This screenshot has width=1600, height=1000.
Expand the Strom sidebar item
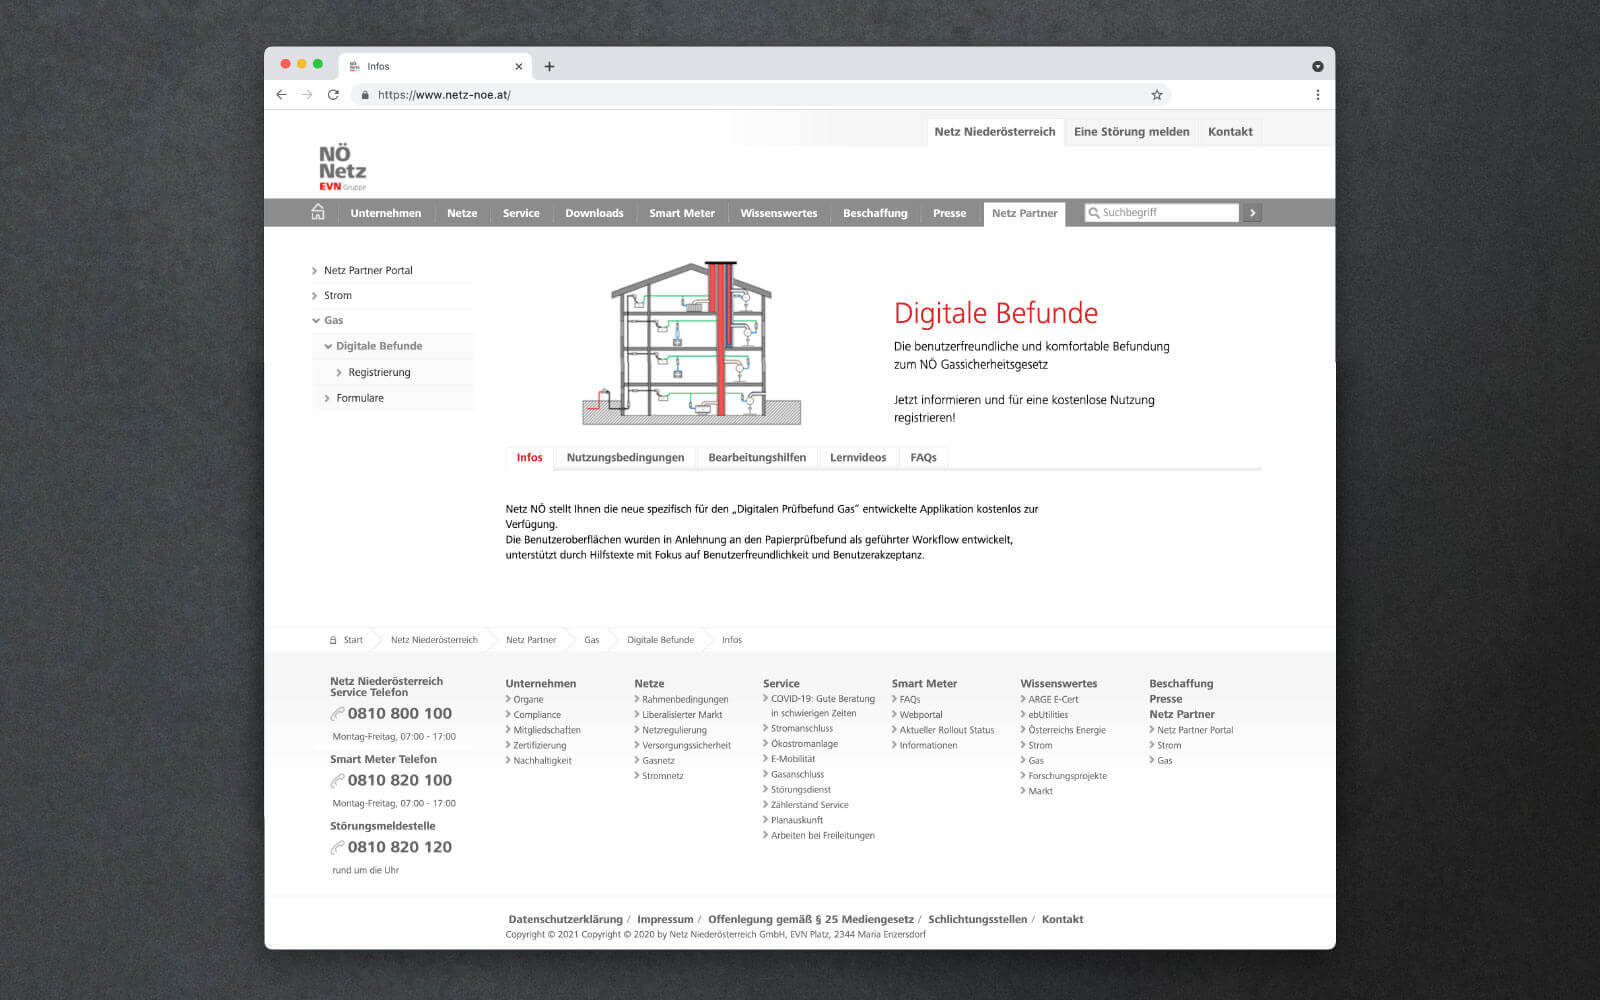pyautogui.click(x=338, y=295)
